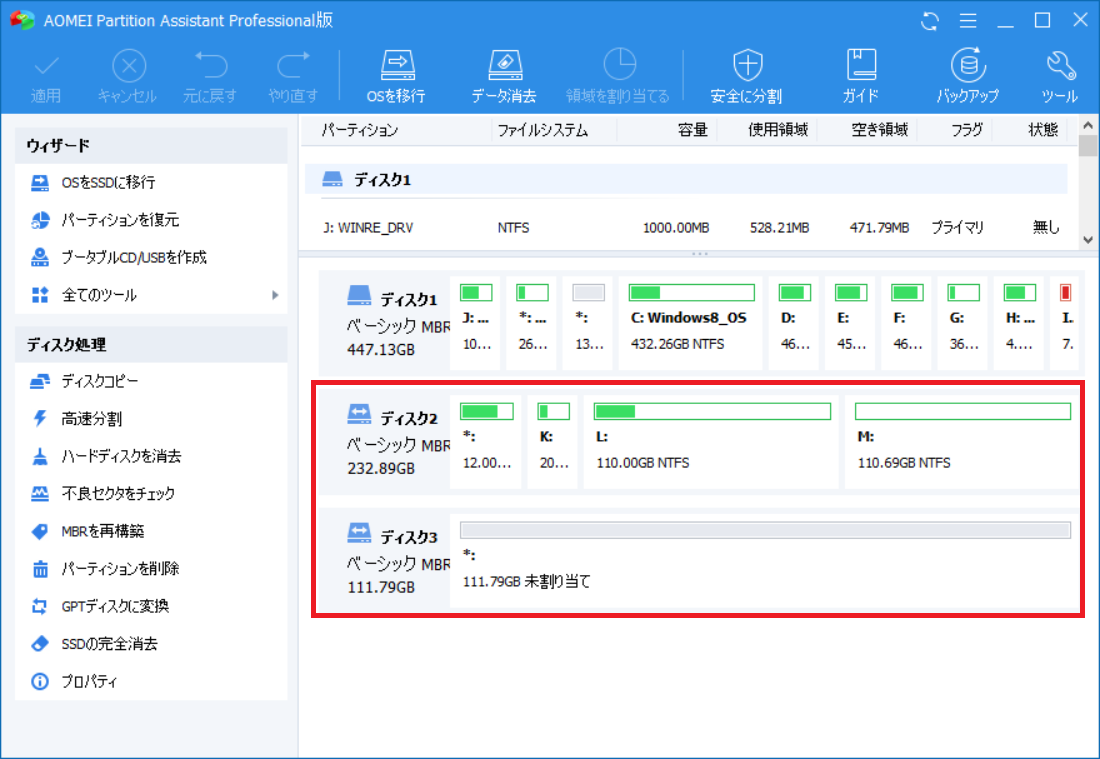
Task: Click the 528.21MB used space cell
Action: 779,228
